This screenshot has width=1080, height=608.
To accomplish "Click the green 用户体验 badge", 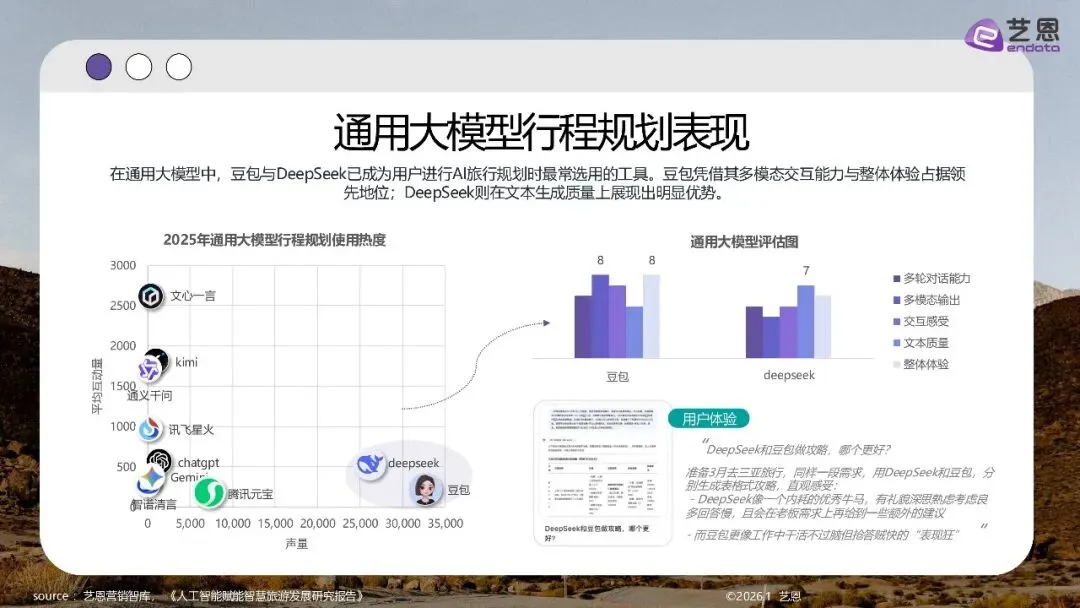I will (x=709, y=419).
